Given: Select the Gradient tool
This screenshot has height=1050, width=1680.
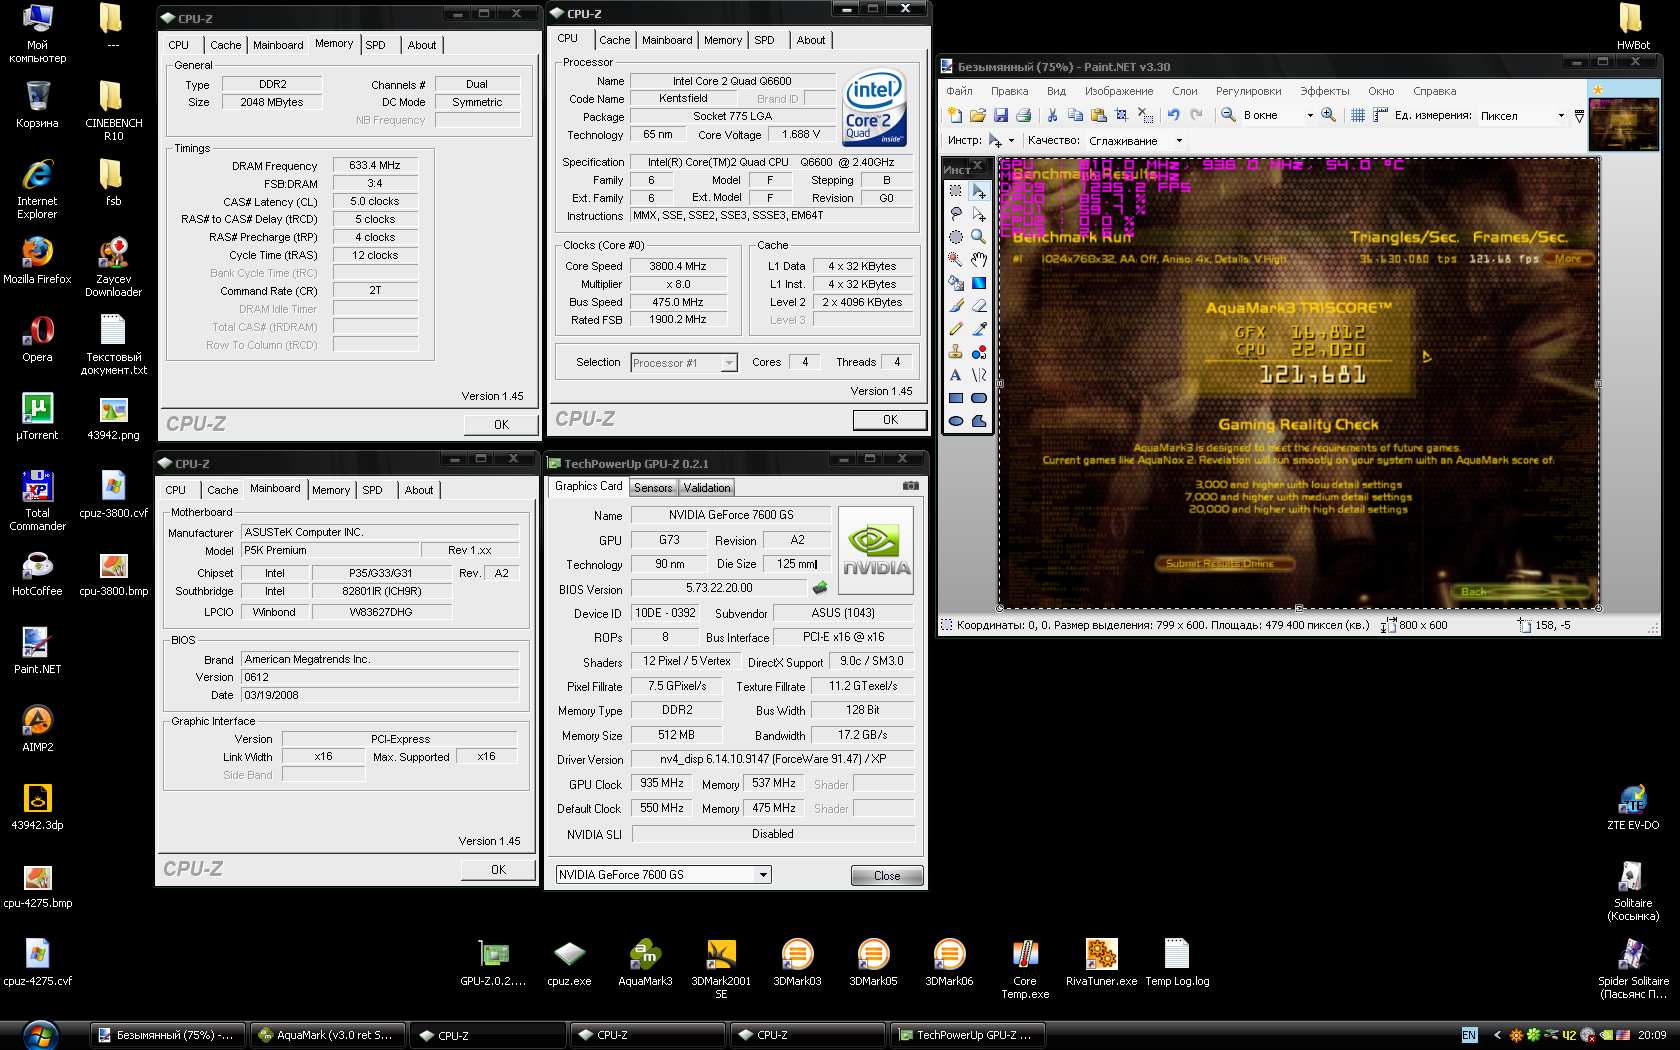Looking at the screenshot, I should [x=979, y=282].
